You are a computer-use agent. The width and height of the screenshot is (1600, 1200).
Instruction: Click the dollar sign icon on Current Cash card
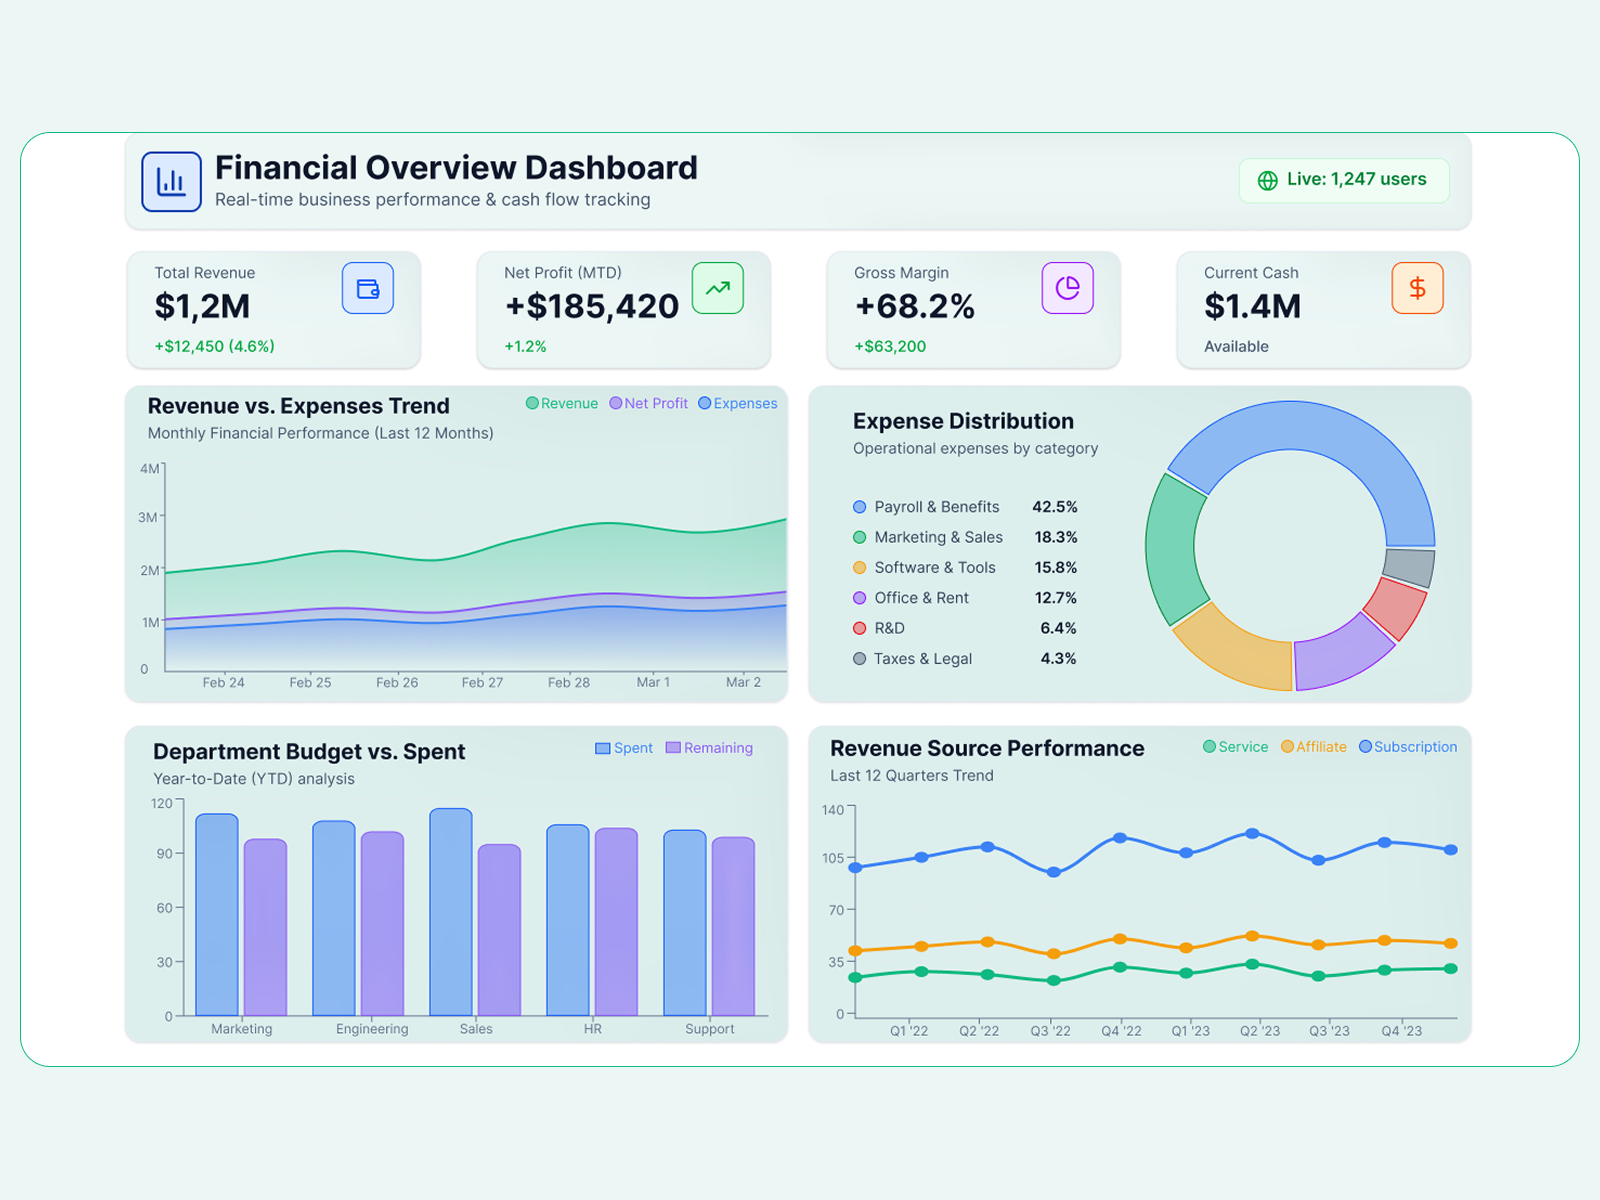1417,288
